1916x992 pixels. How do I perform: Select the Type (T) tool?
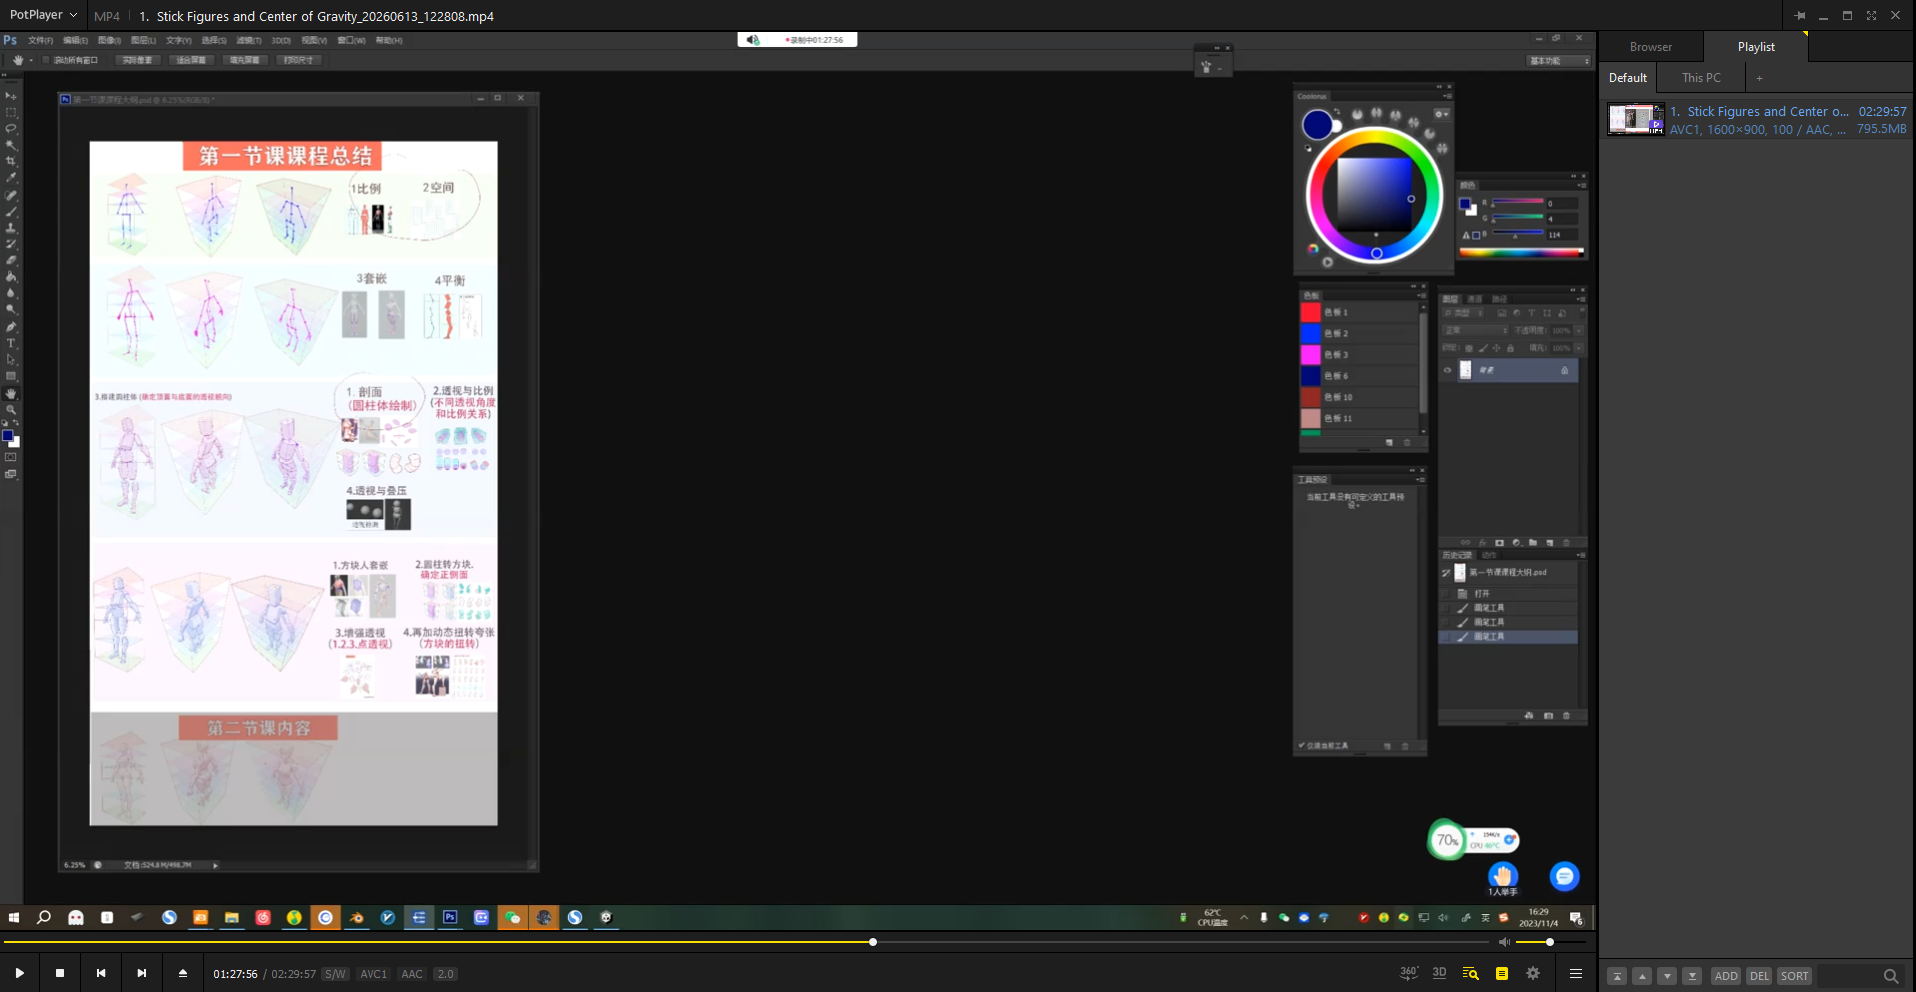(x=11, y=343)
